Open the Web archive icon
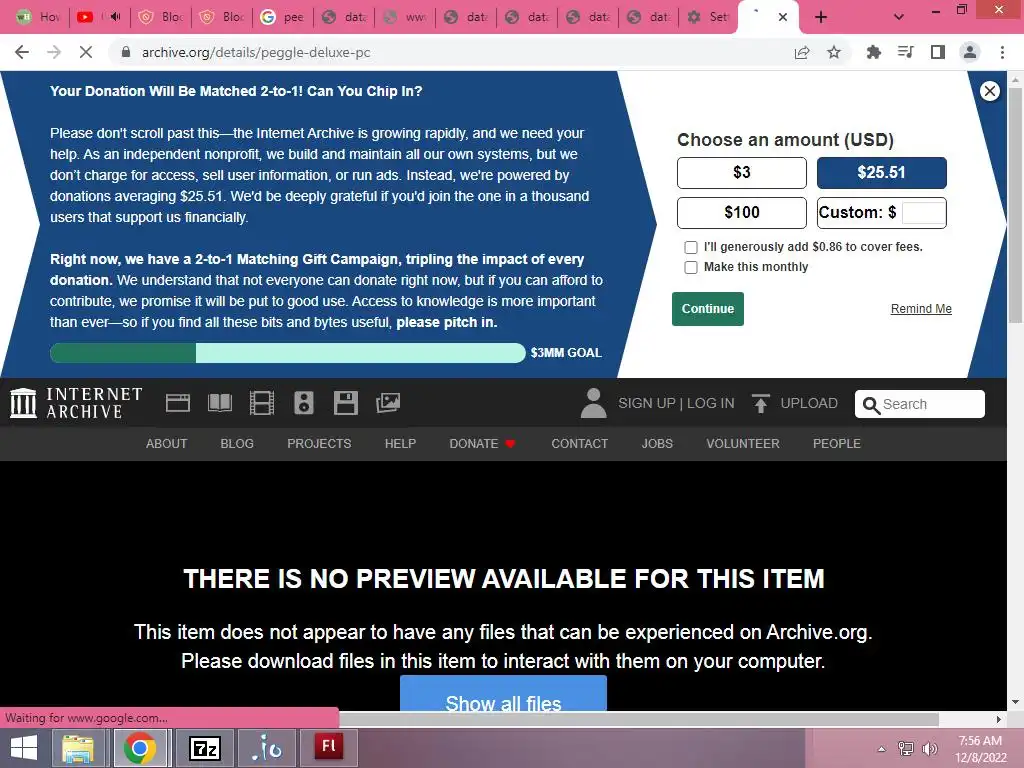 [178, 403]
